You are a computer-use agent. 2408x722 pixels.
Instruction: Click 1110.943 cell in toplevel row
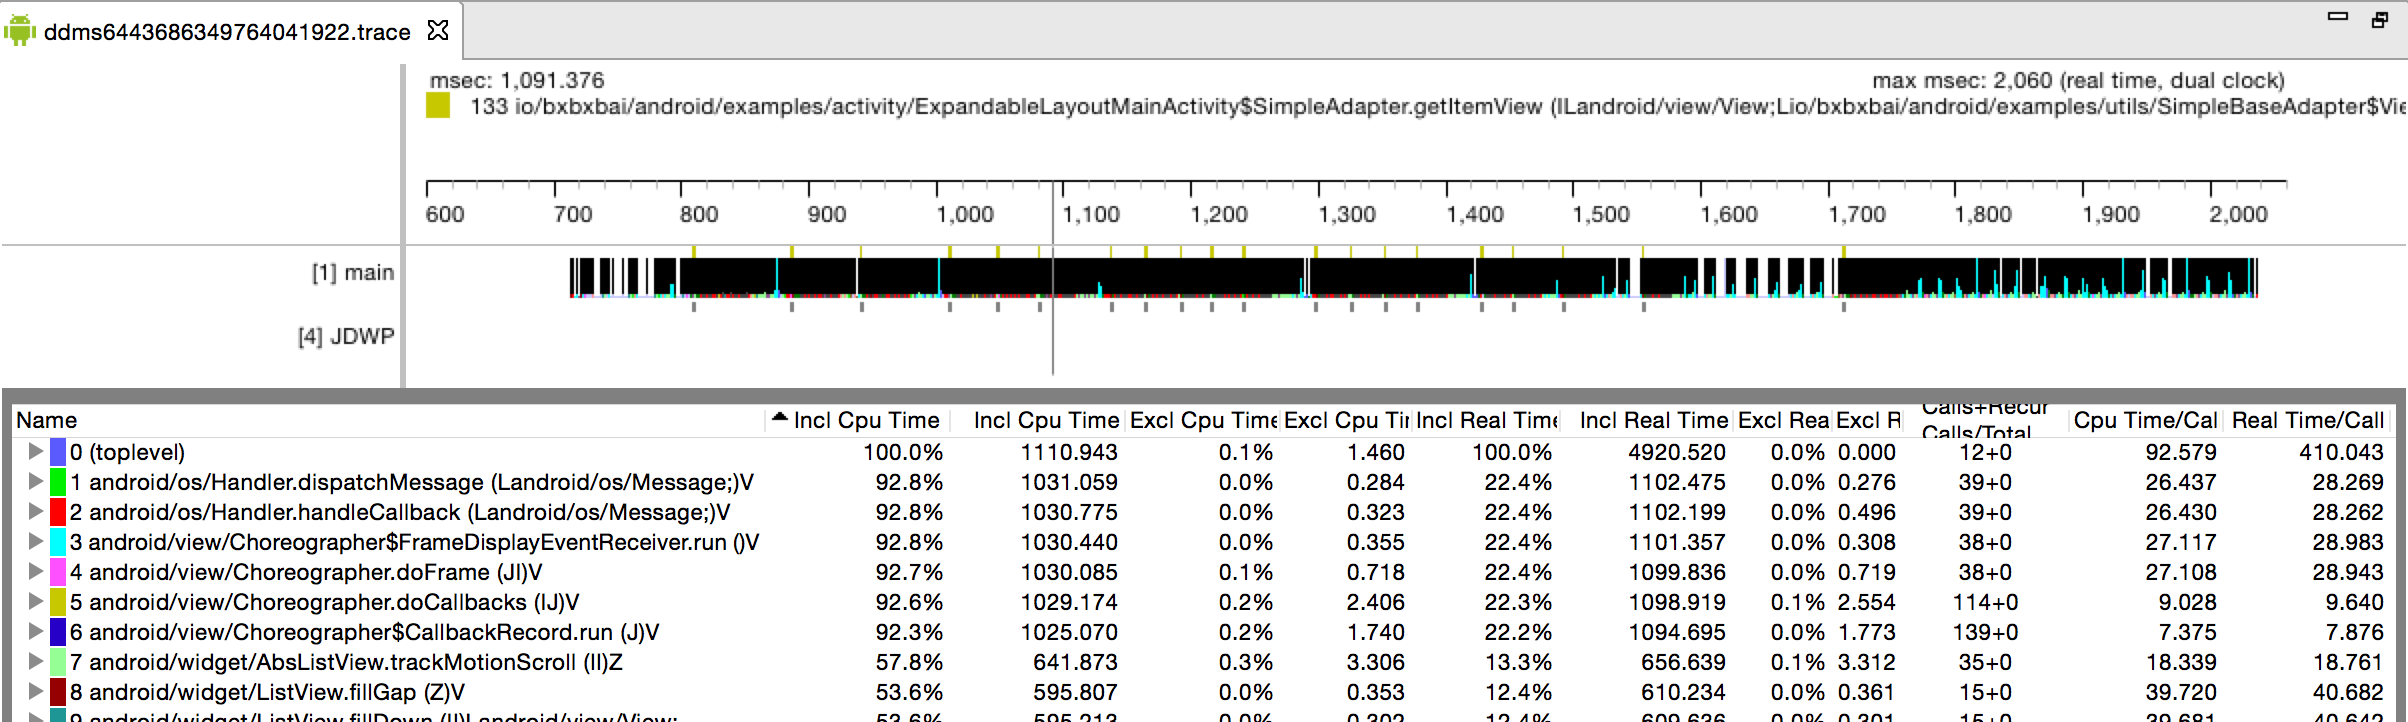pos(1069,452)
